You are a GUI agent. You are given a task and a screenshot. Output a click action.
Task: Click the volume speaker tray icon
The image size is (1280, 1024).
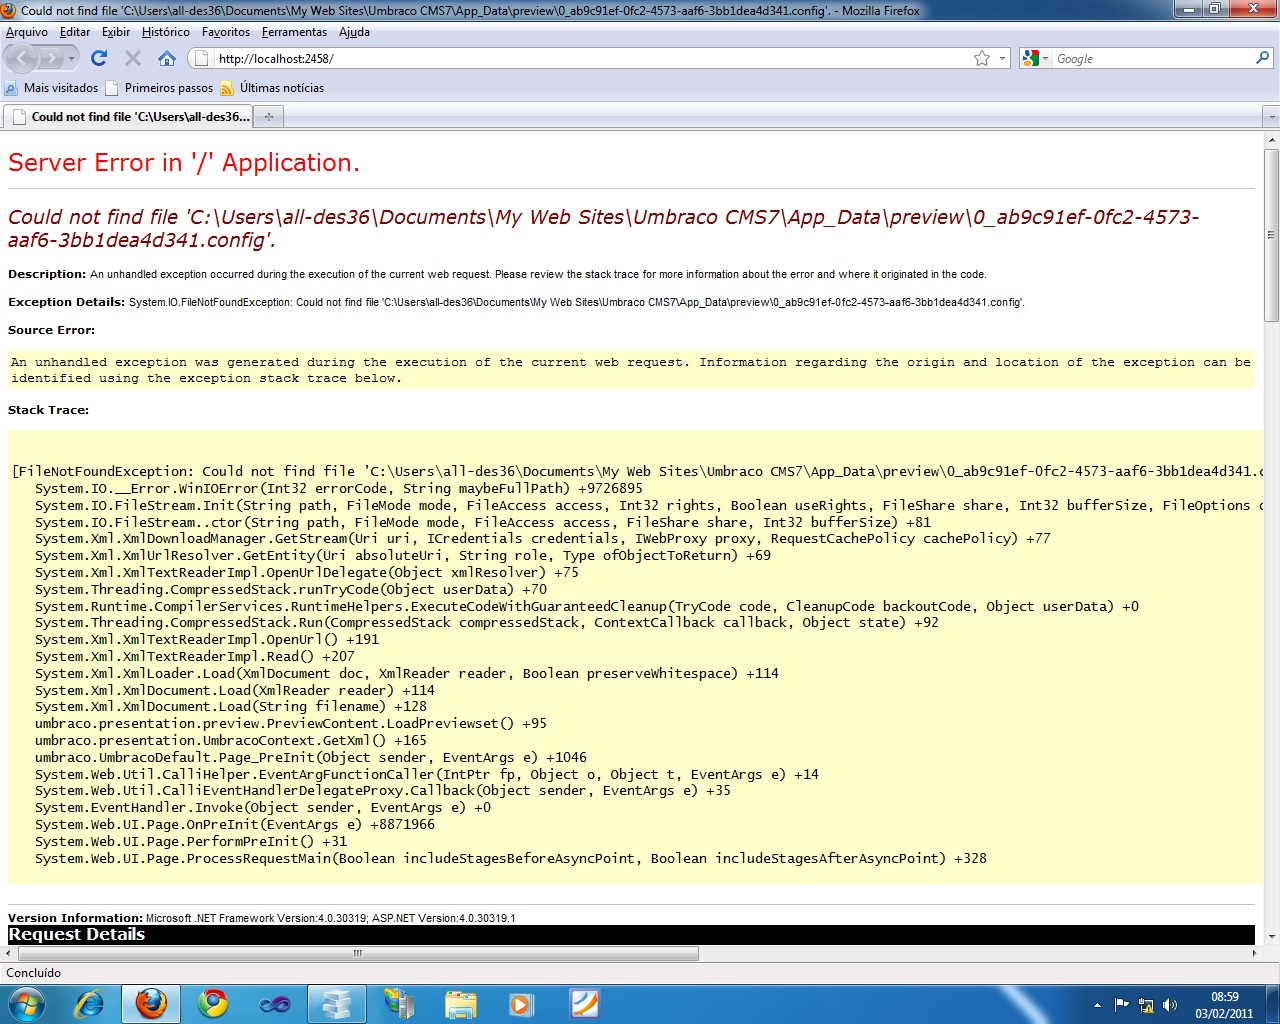click(x=1170, y=1005)
